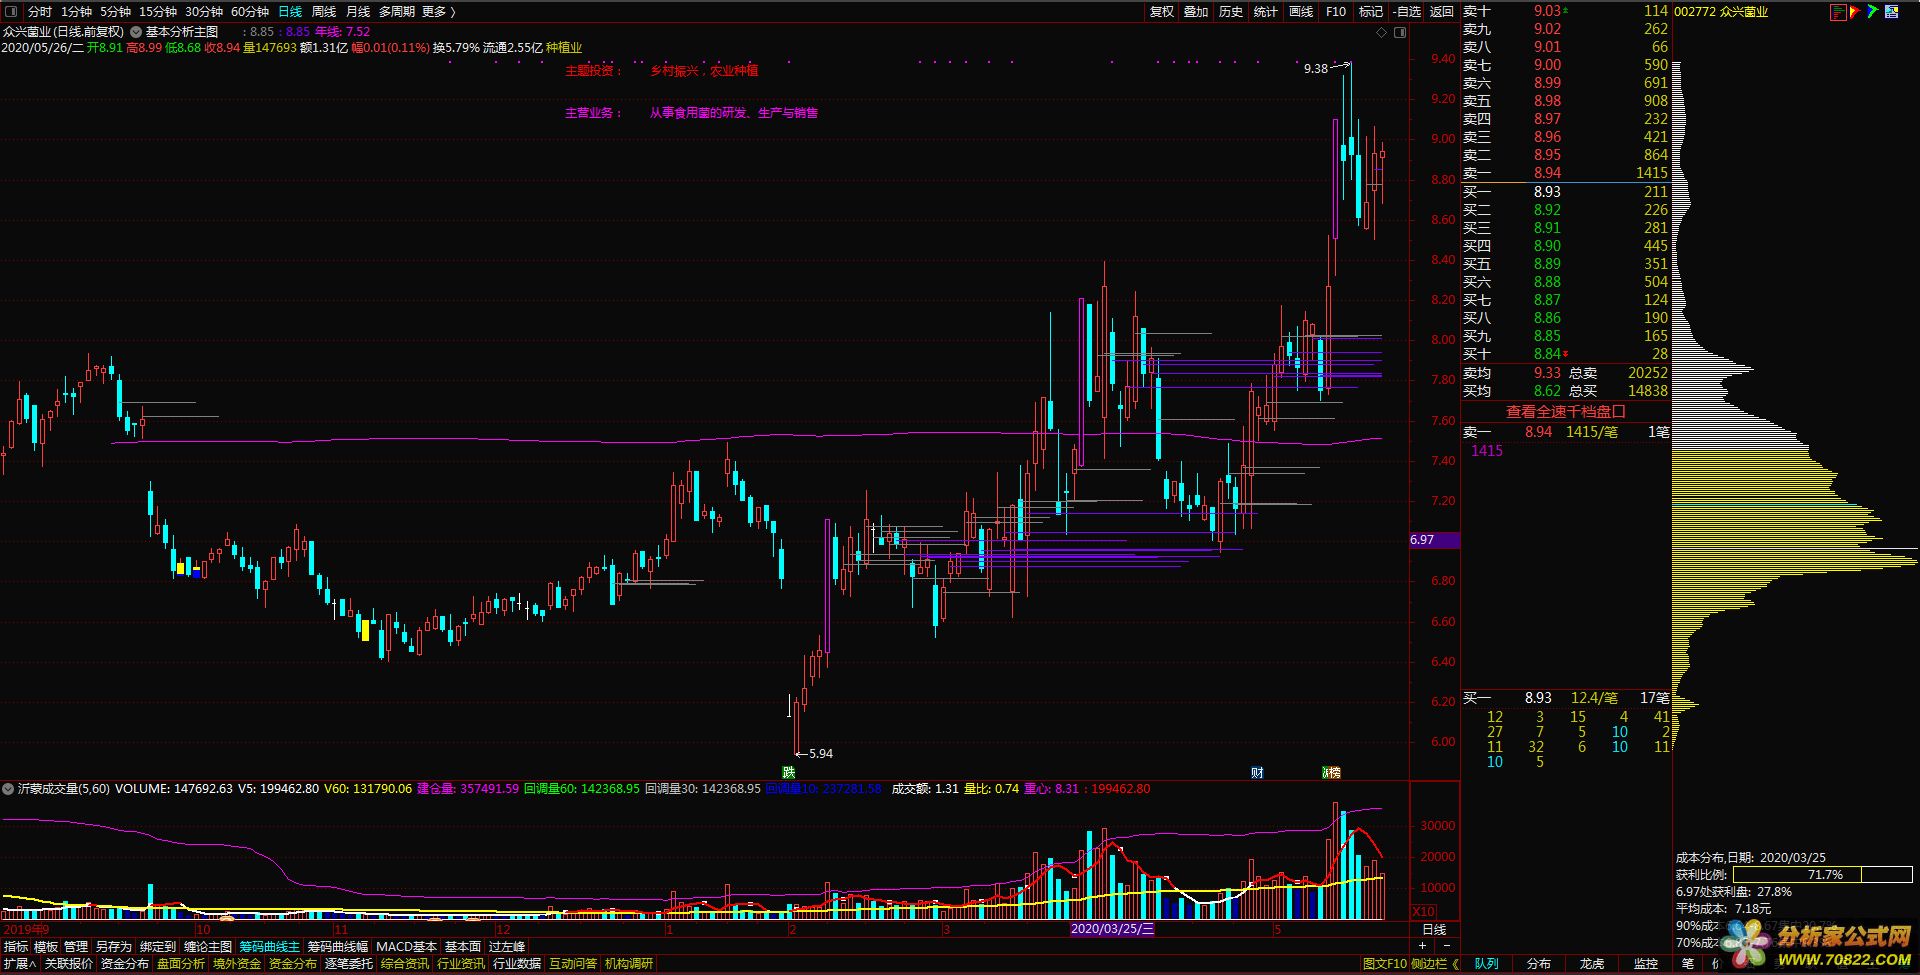Switch to 30分钟 timeframe

click(204, 12)
